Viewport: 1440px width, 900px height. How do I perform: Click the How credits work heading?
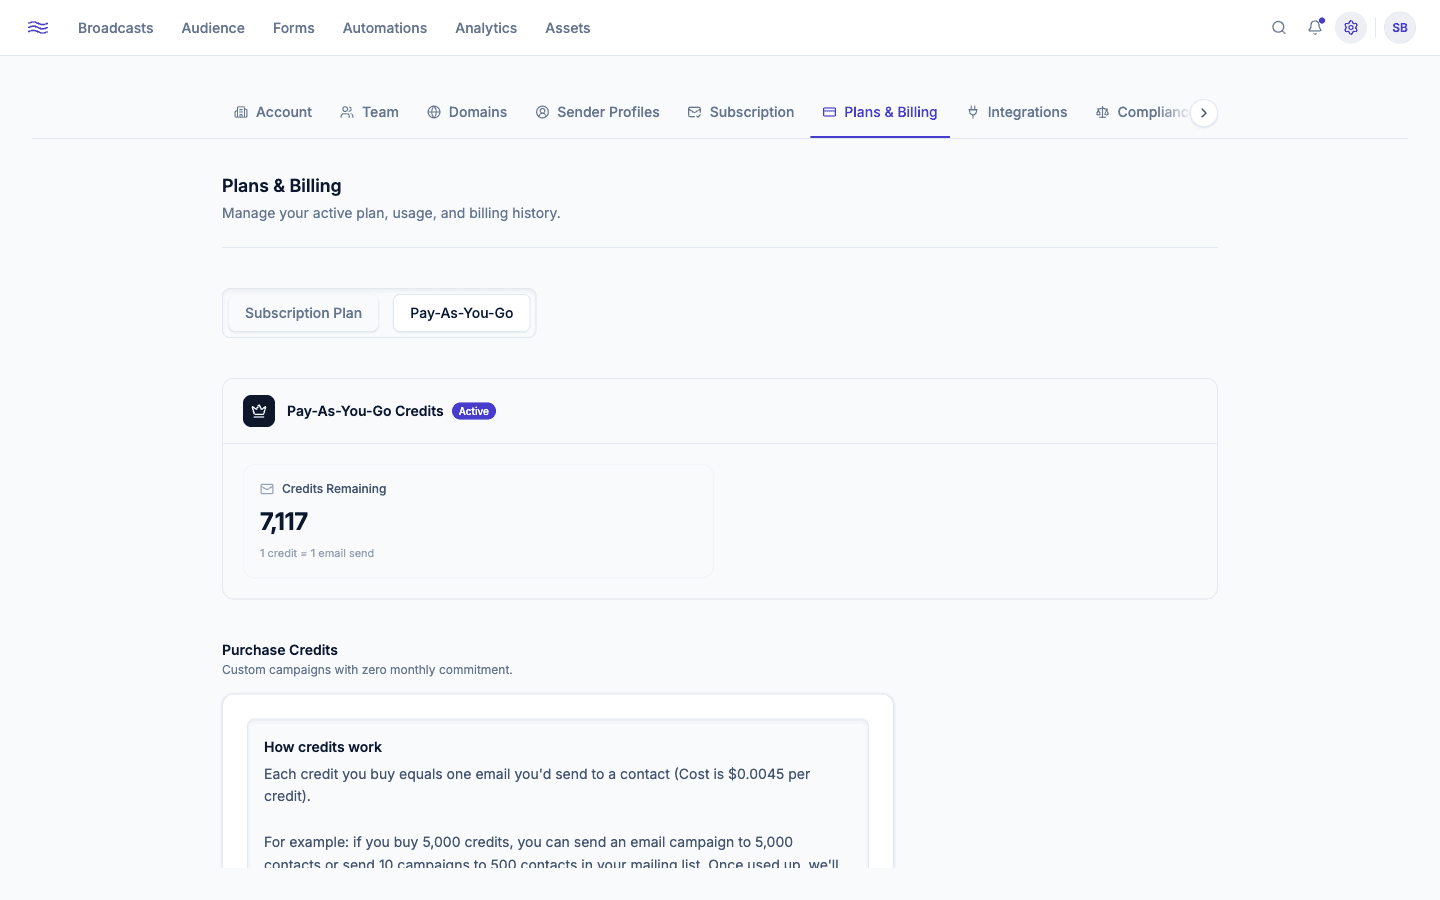[x=323, y=747]
